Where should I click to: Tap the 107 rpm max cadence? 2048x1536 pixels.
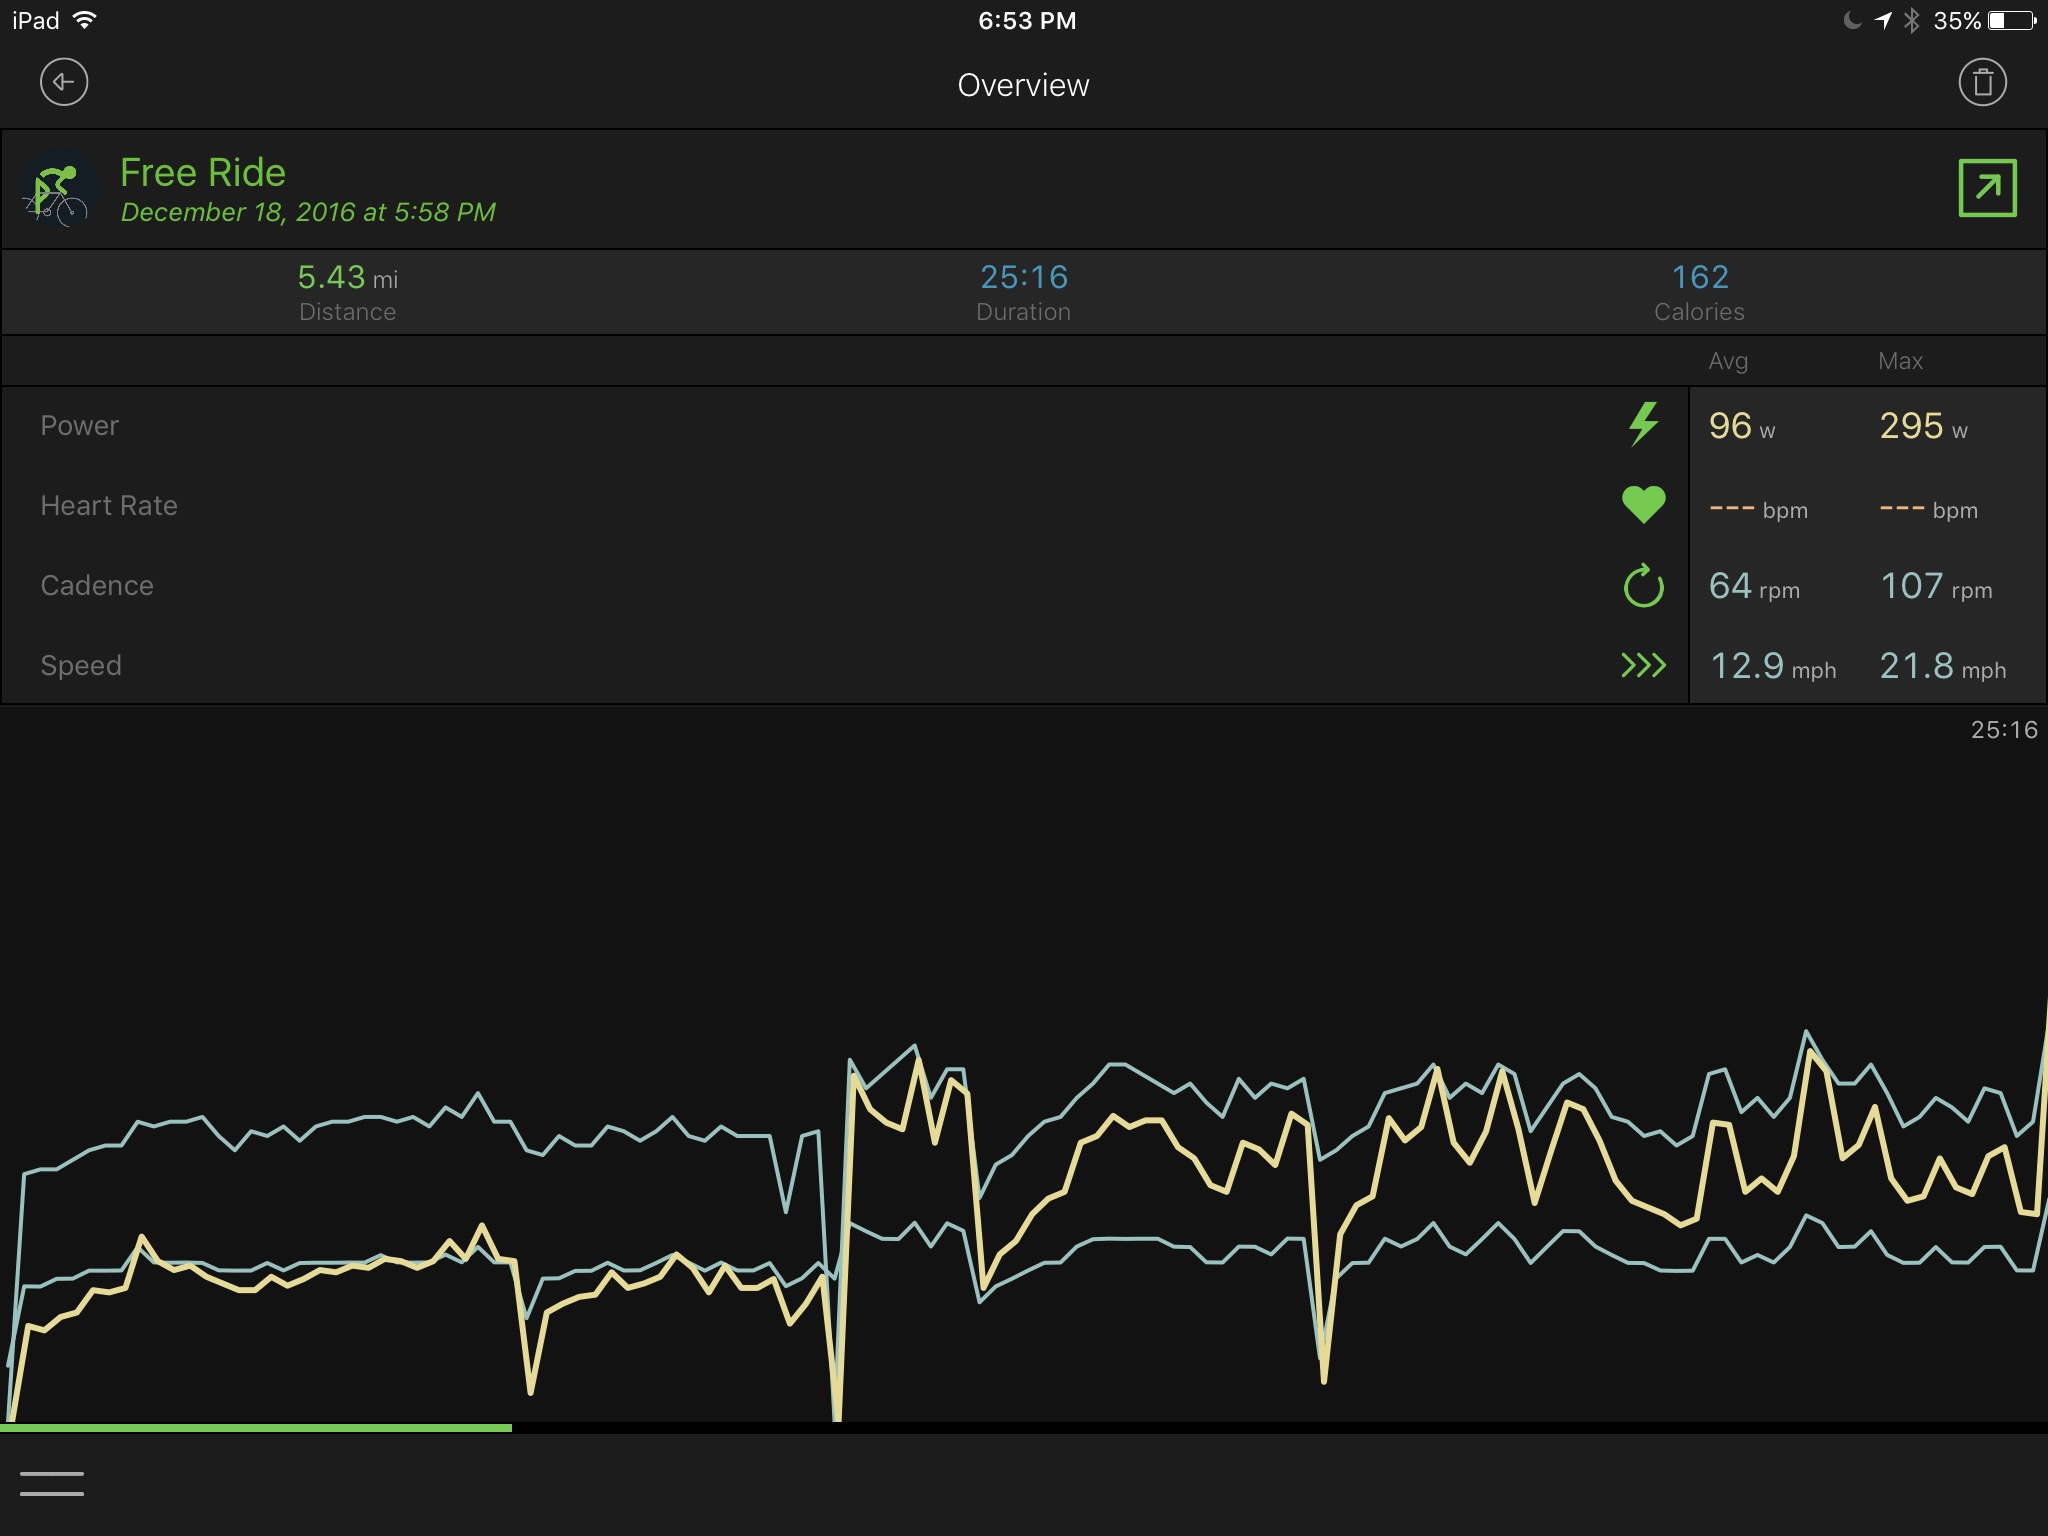click(1936, 586)
